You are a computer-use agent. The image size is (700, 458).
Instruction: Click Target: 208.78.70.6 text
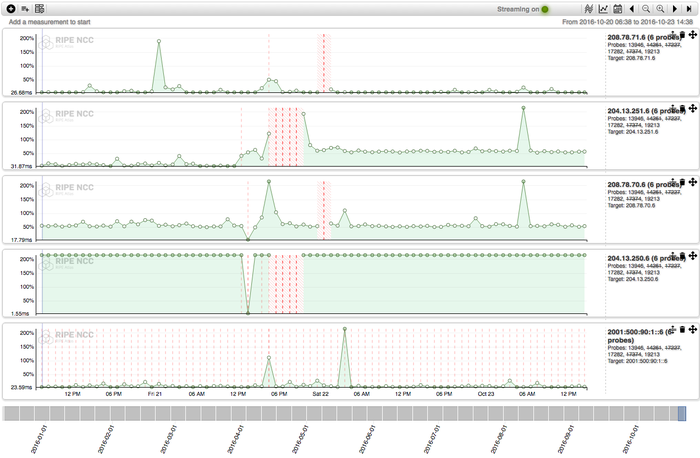click(x=631, y=205)
